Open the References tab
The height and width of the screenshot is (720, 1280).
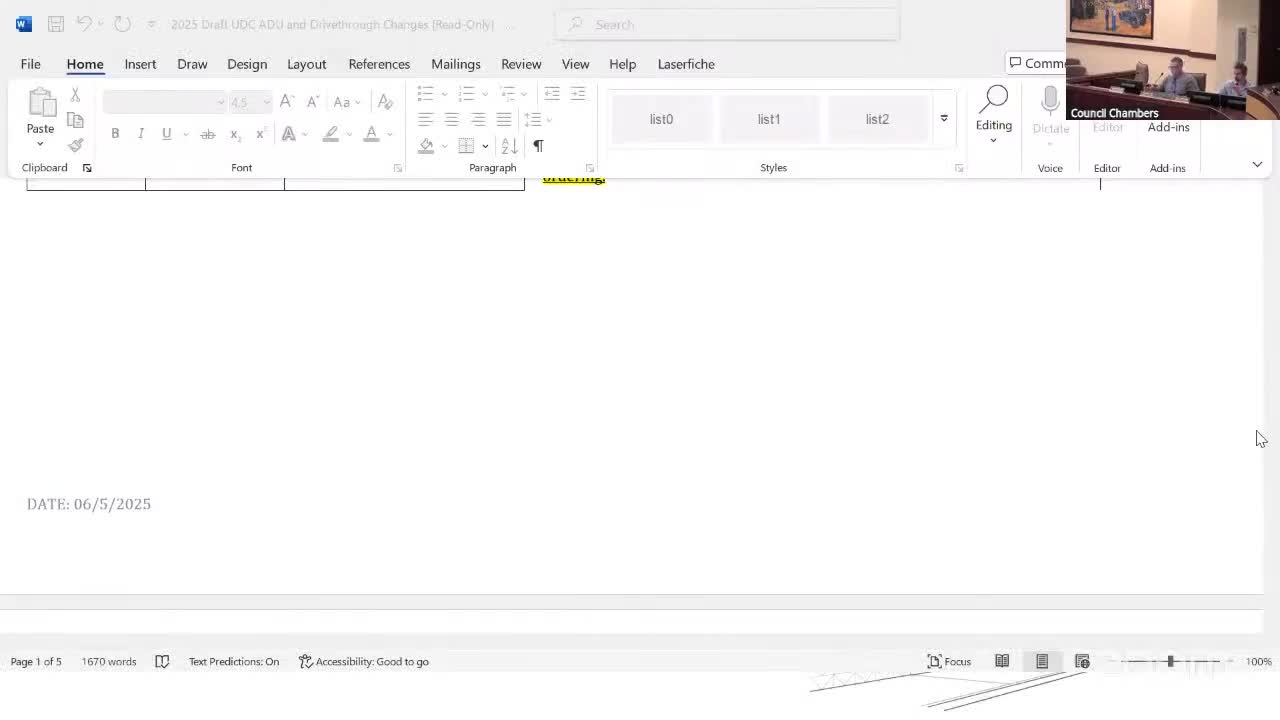point(379,64)
